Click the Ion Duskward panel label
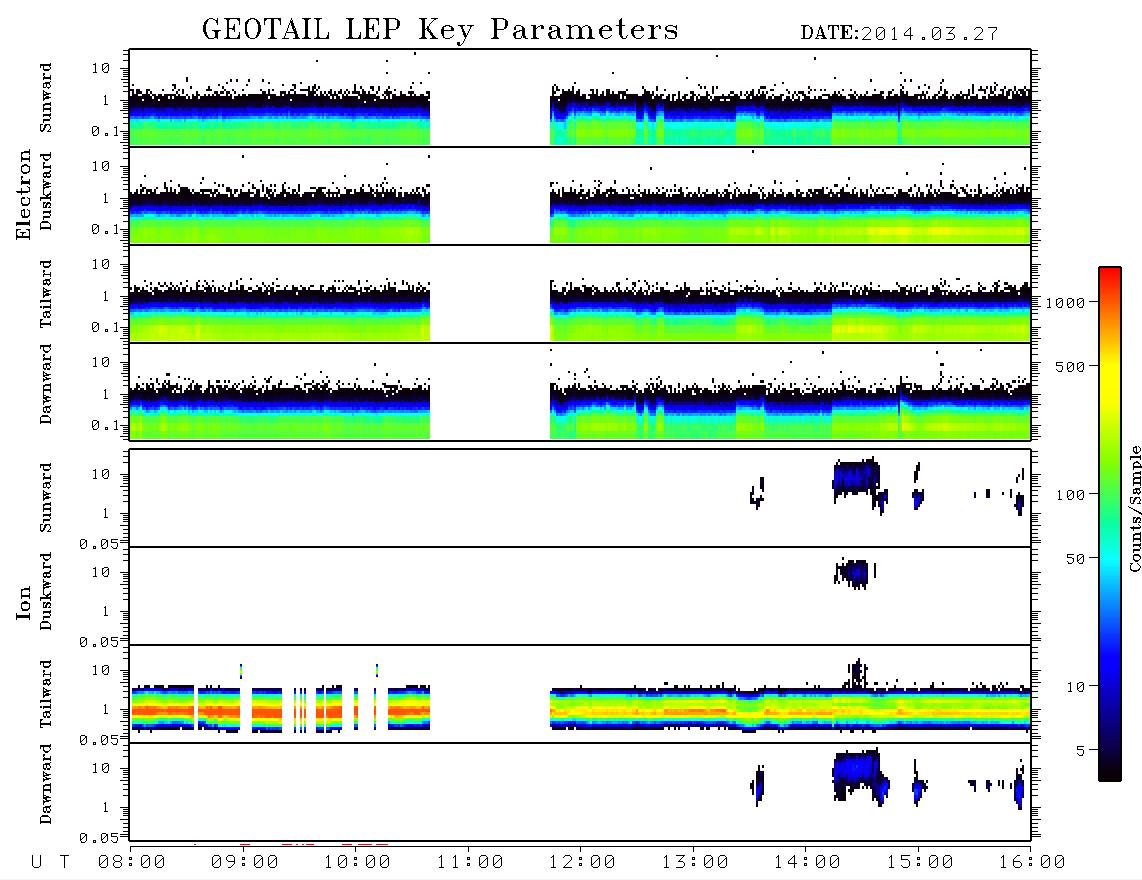This screenshot has height=880, width=1142. 46,592
